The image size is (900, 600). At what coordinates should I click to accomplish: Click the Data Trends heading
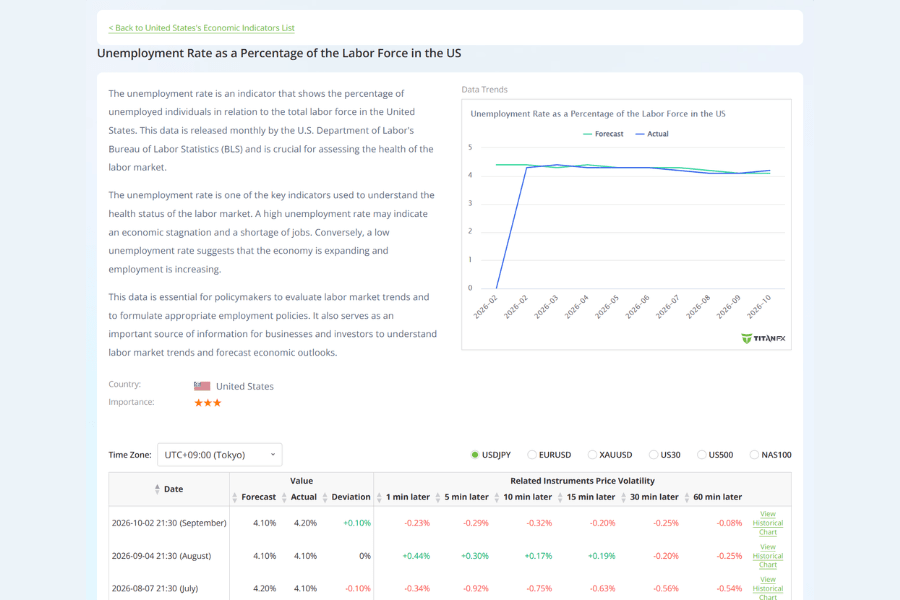[x=484, y=90]
